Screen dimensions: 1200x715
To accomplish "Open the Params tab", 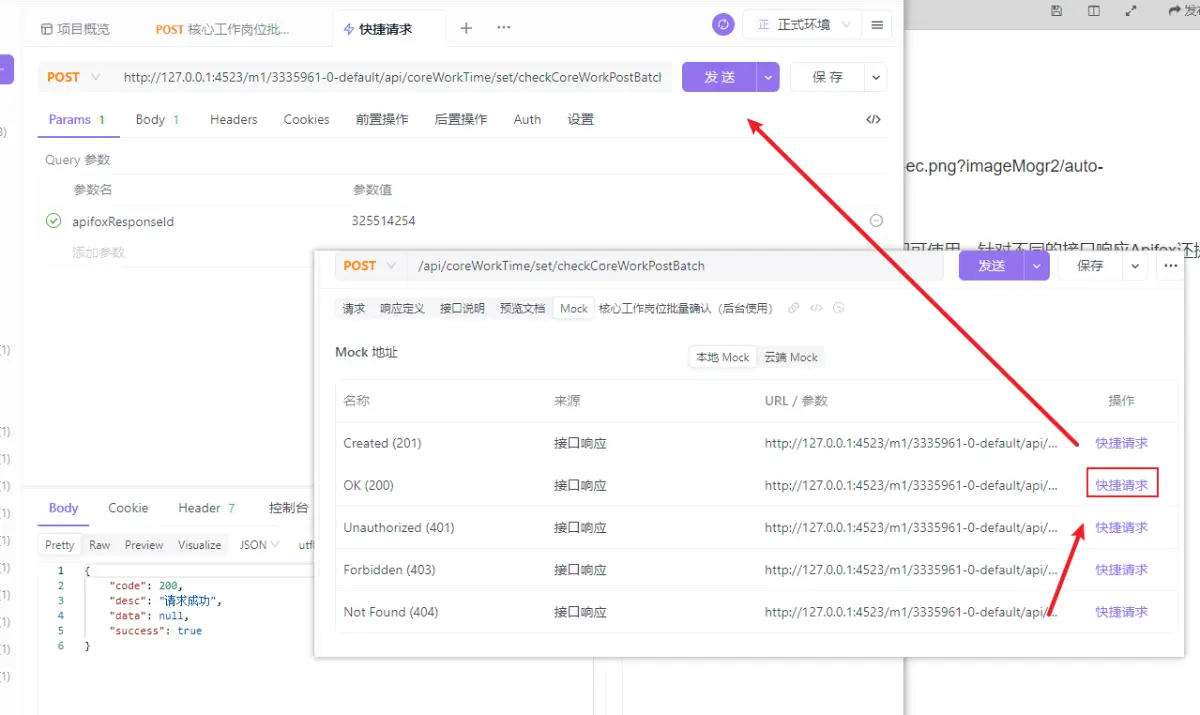I will click(77, 119).
